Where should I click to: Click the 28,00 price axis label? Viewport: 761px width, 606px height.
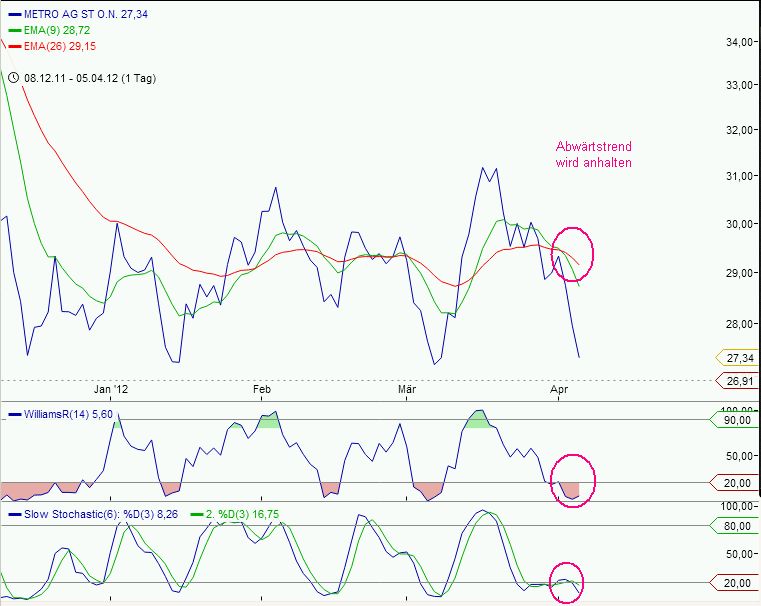coord(739,324)
